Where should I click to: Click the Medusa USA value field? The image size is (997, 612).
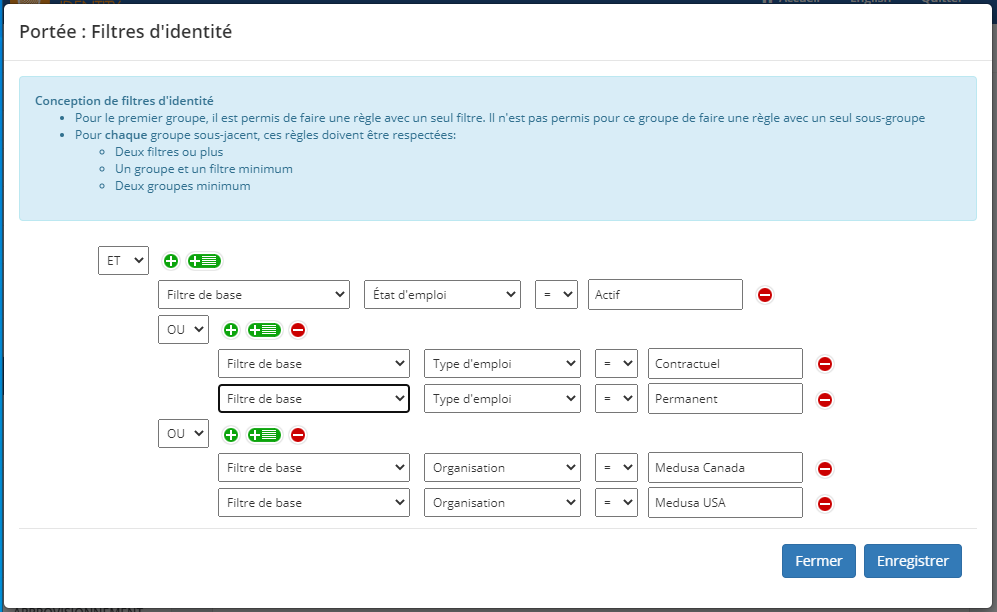[725, 503]
